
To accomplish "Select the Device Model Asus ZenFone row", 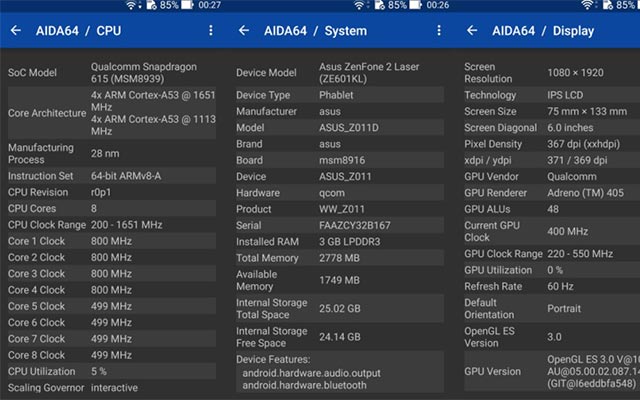I will point(335,74).
